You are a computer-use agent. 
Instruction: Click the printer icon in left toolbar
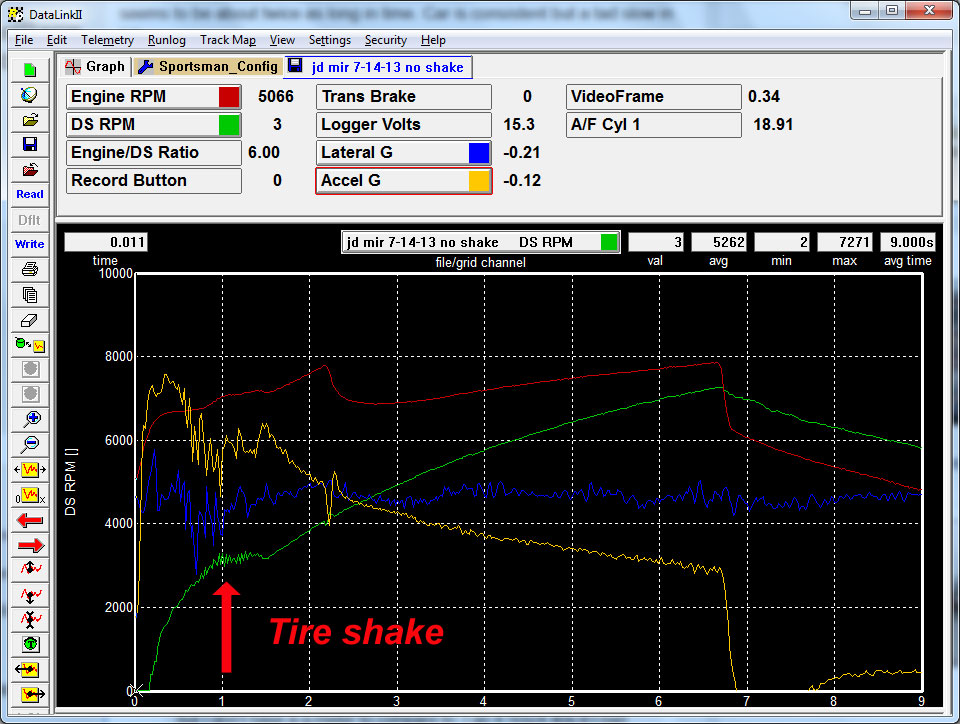[x=30, y=269]
